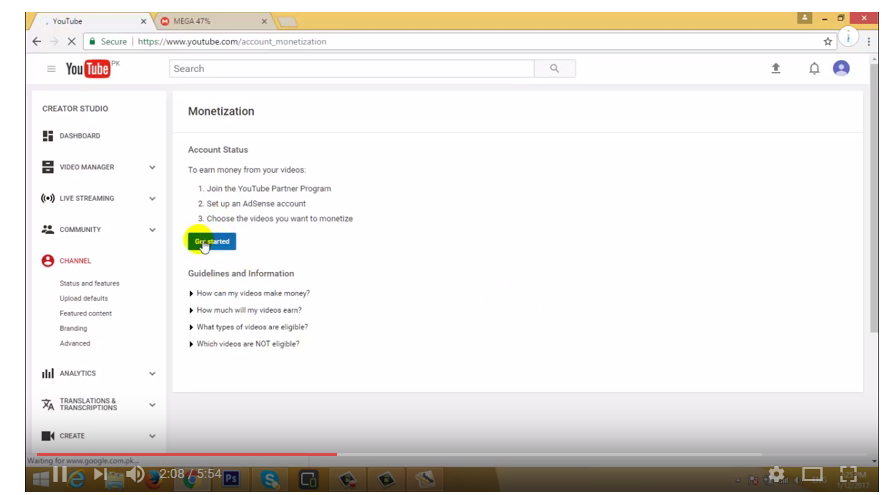Click the Video Manager sidebar icon
The image size is (891, 495).
point(48,167)
